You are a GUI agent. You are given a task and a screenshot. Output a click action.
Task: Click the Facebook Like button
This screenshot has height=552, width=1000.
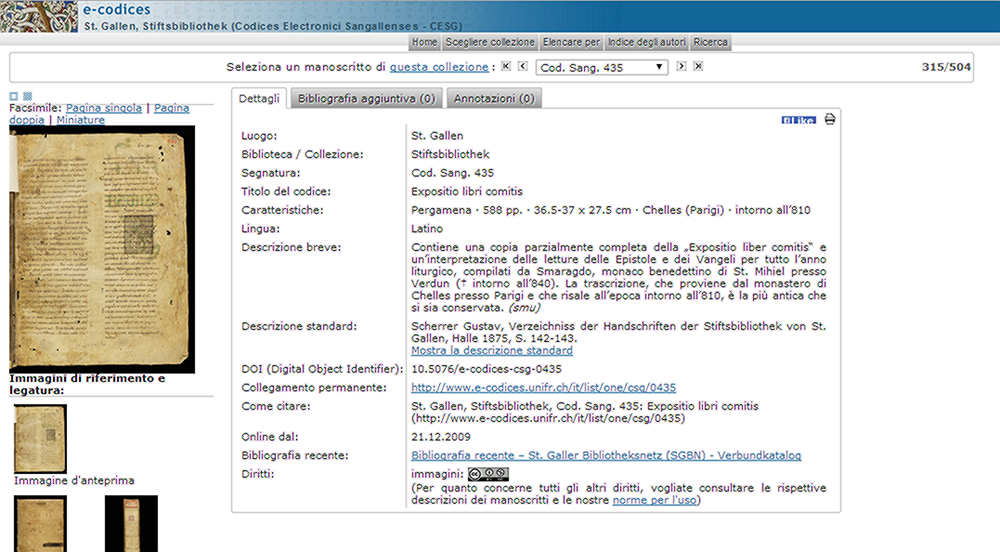798,120
